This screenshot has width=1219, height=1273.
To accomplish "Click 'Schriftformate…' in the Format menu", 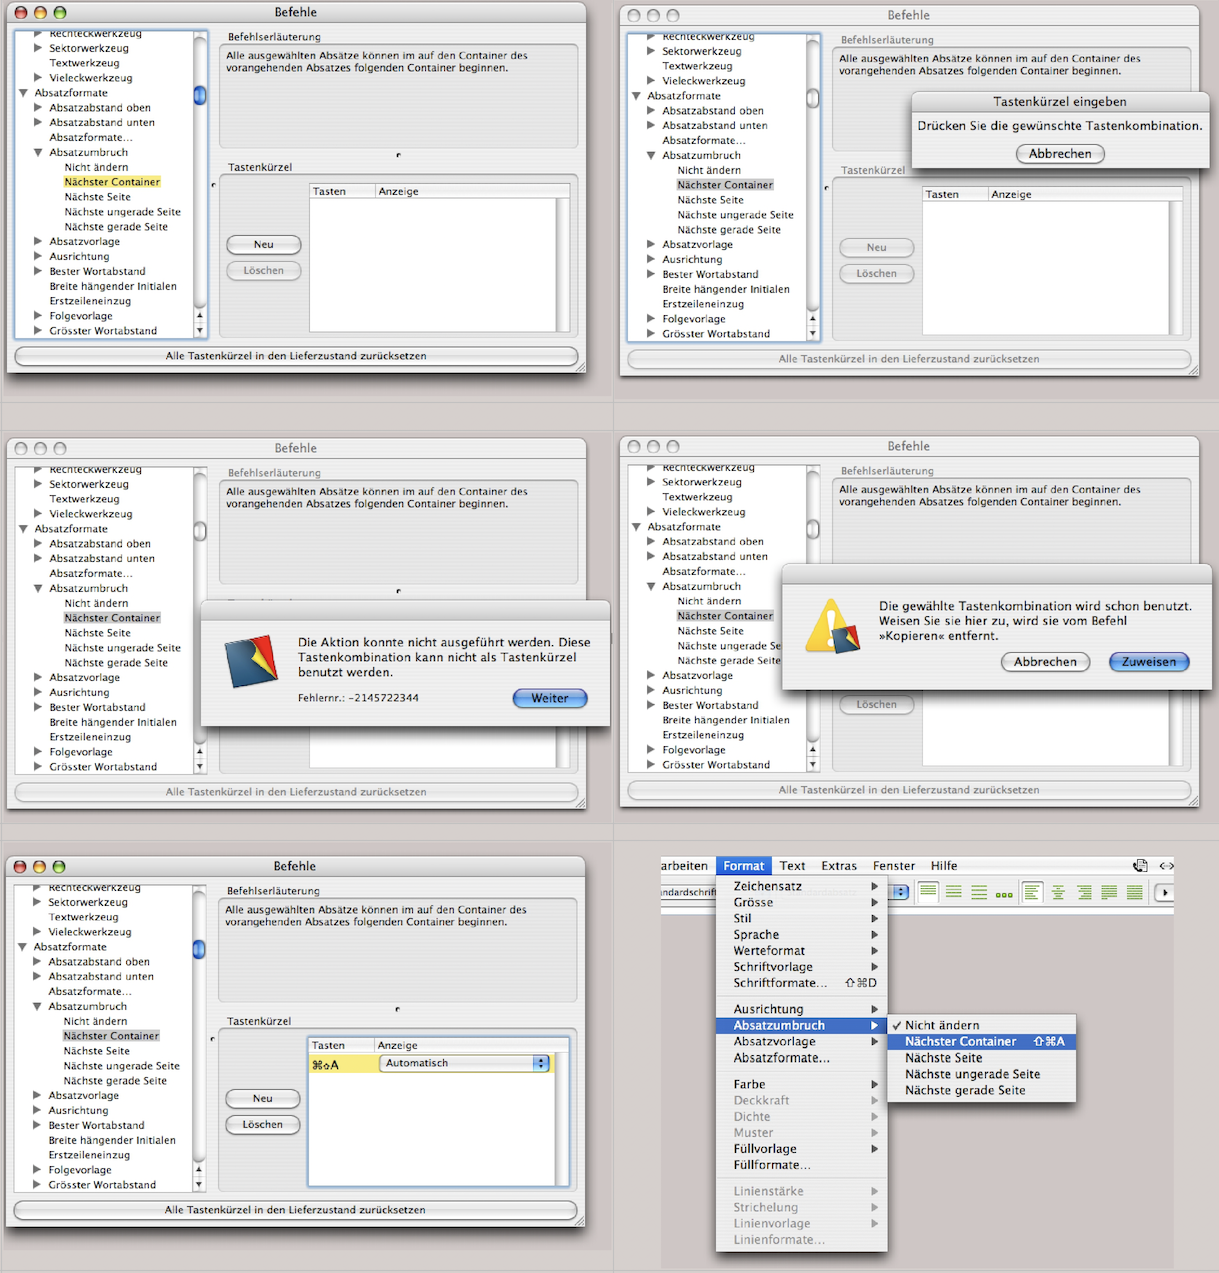I will coord(780,983).
